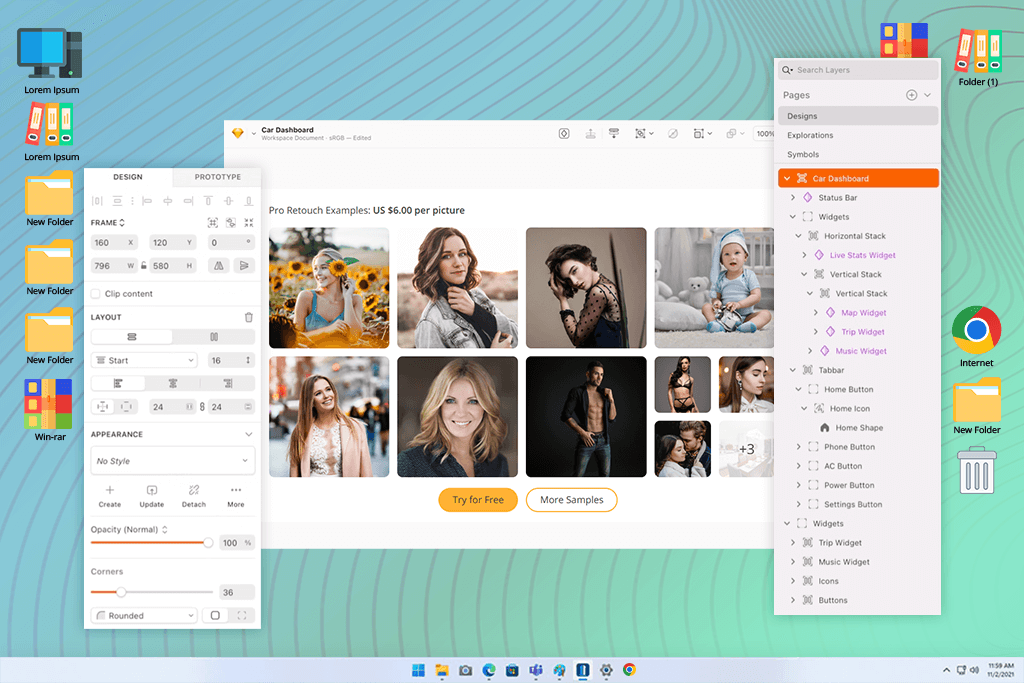Open the Rounded corners dropdown
The width and height of the screenshot is (1024, 683).
coord(144,616)
